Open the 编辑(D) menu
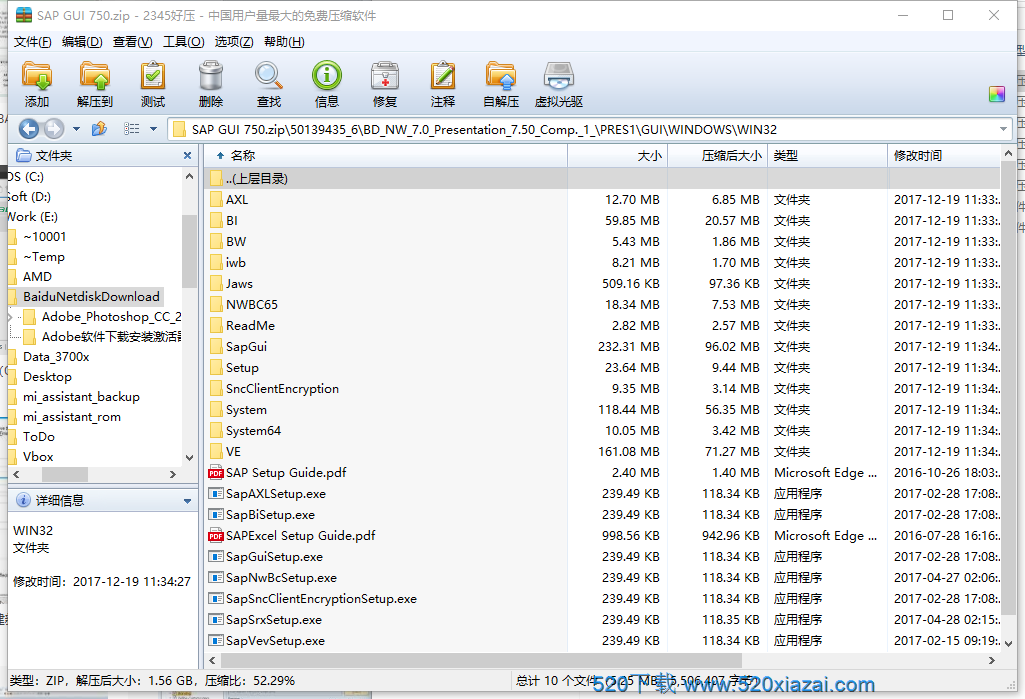 point(82,42)
